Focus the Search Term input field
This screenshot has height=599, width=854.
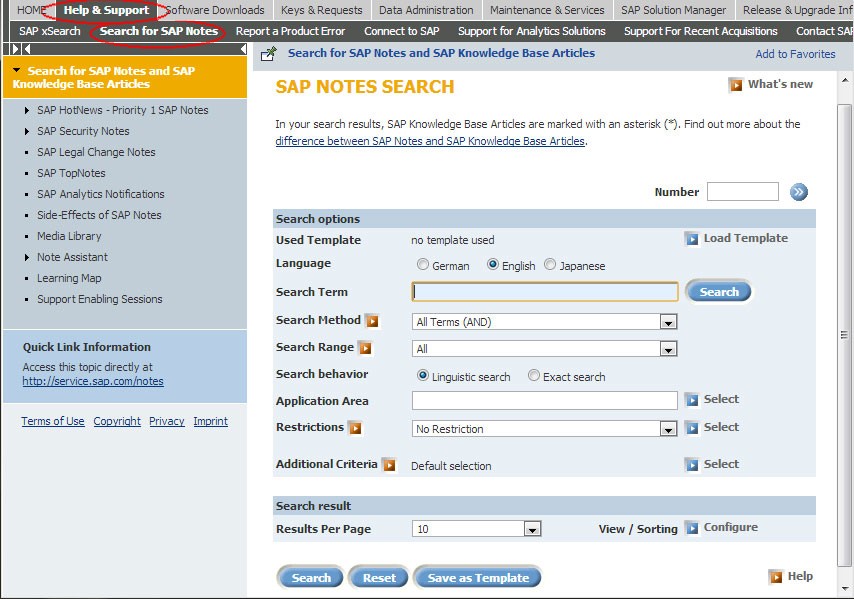545,292
